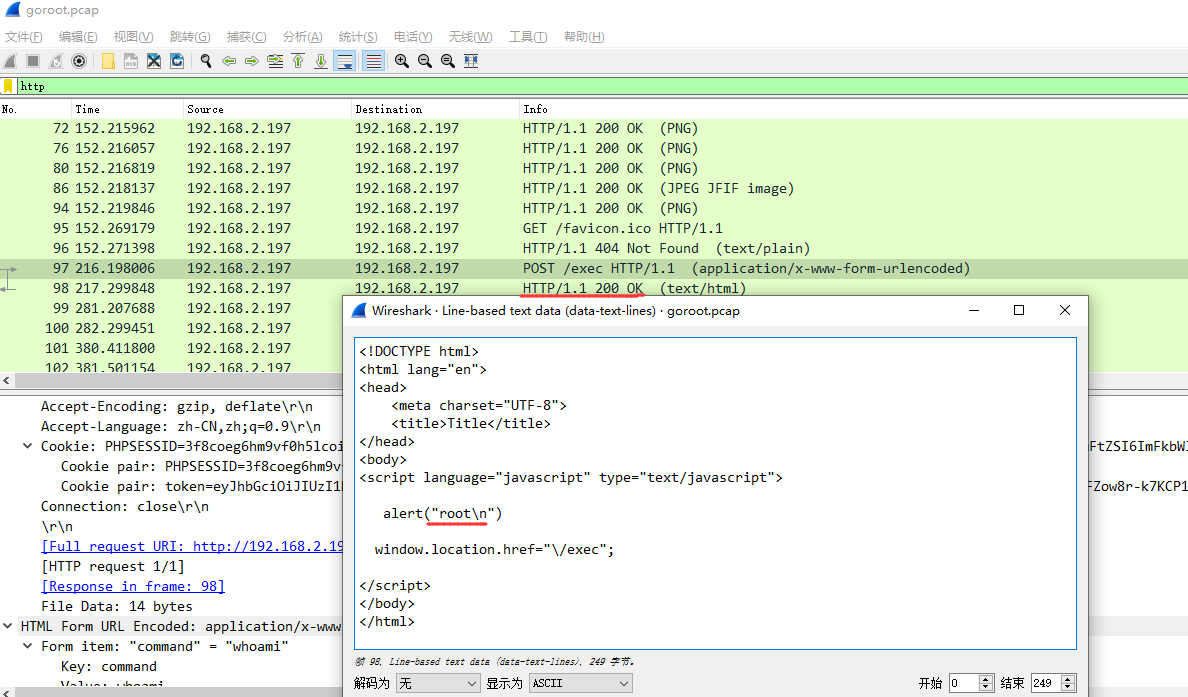Sort packets by Time column

[127, 109]
